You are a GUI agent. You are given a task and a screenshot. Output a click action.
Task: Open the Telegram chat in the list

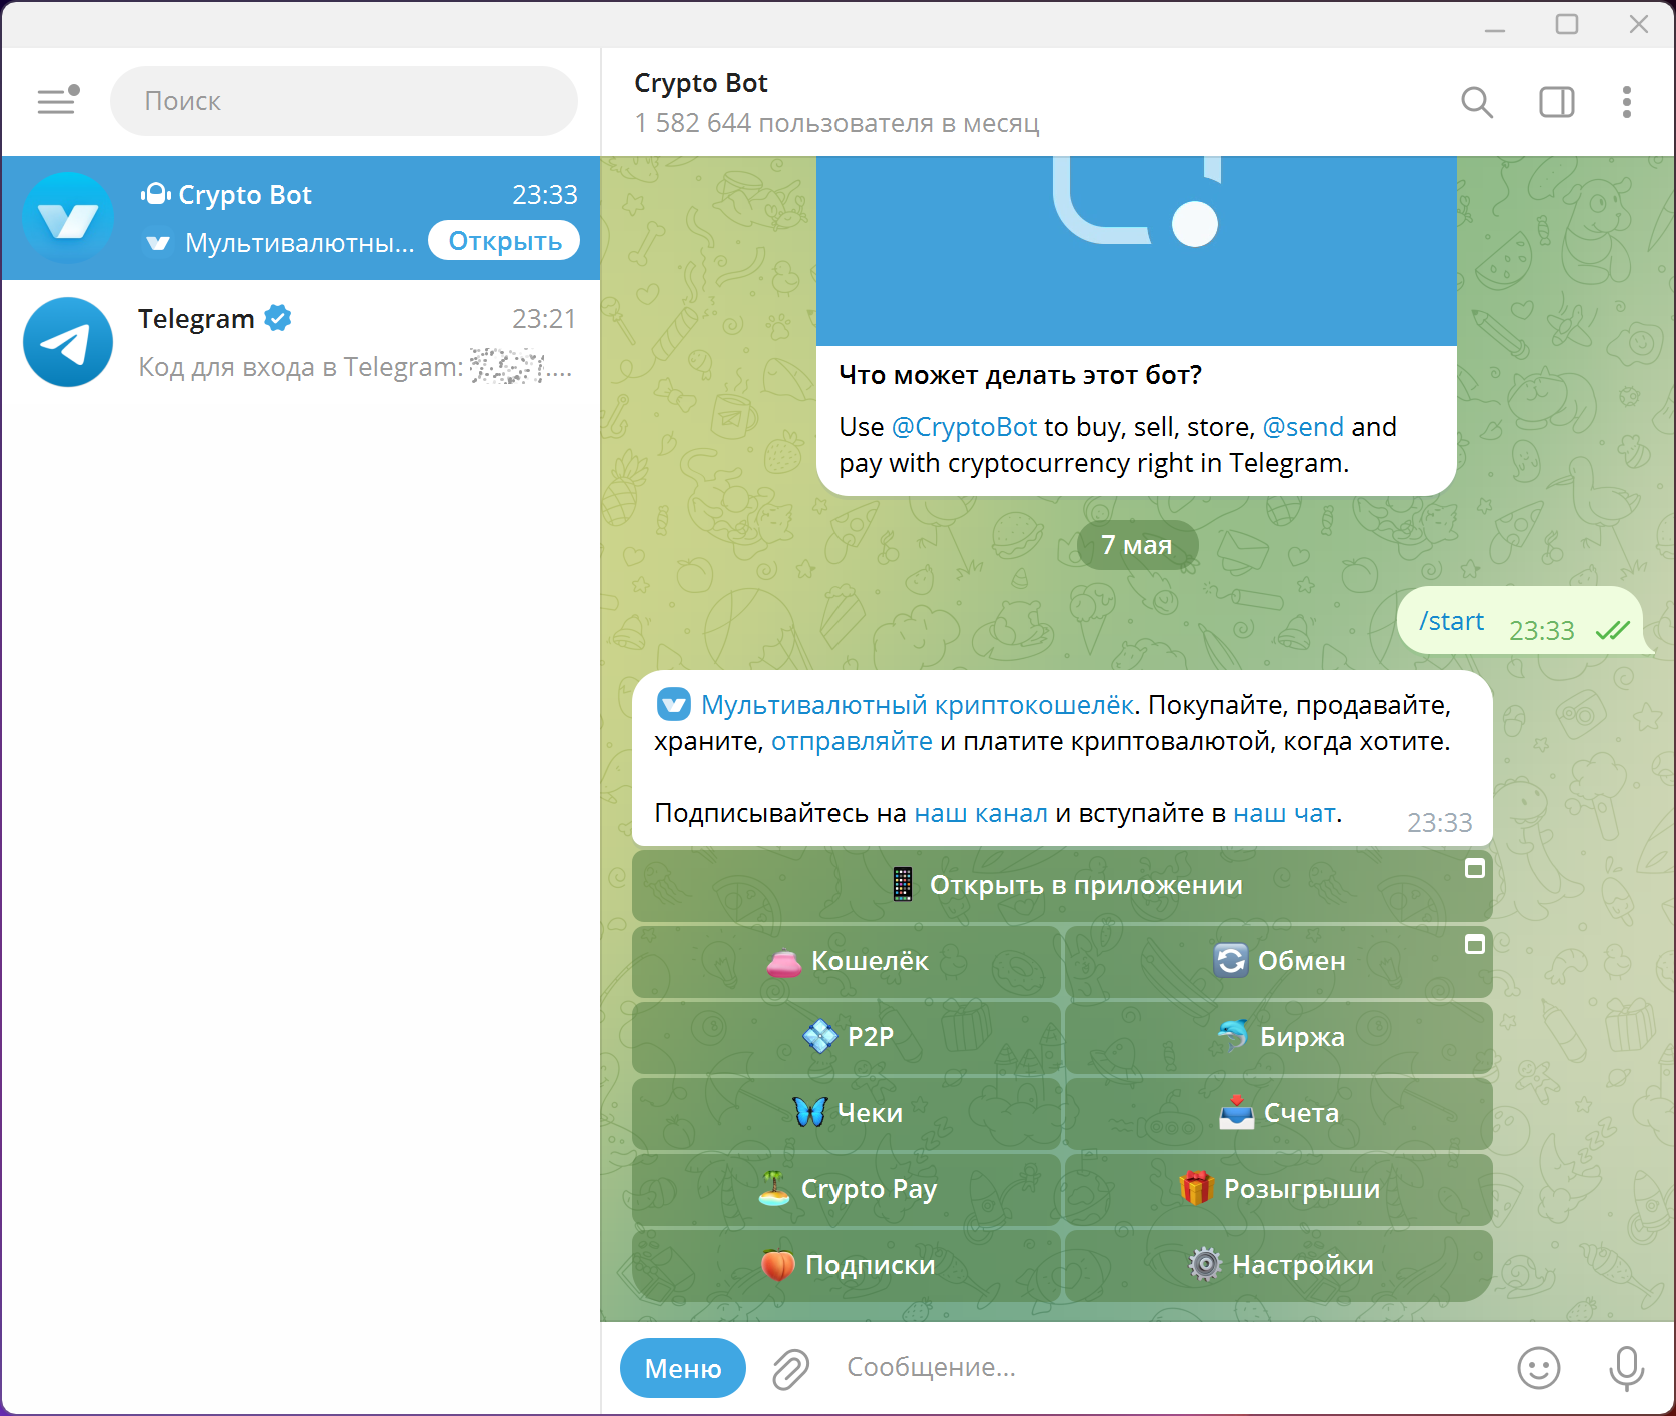click(301, 342)
